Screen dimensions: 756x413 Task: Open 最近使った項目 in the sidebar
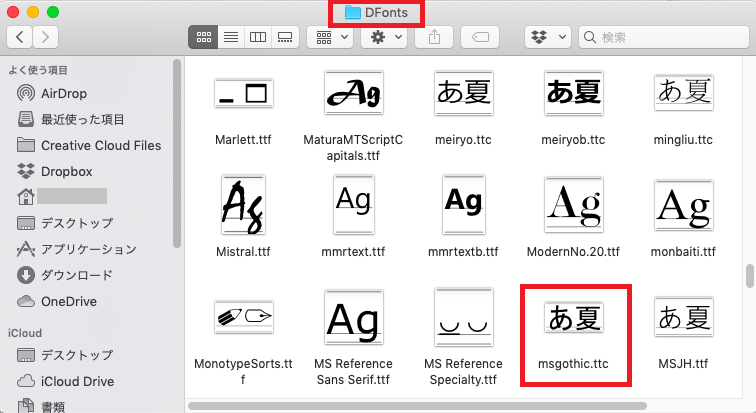[x=70, y=119]
